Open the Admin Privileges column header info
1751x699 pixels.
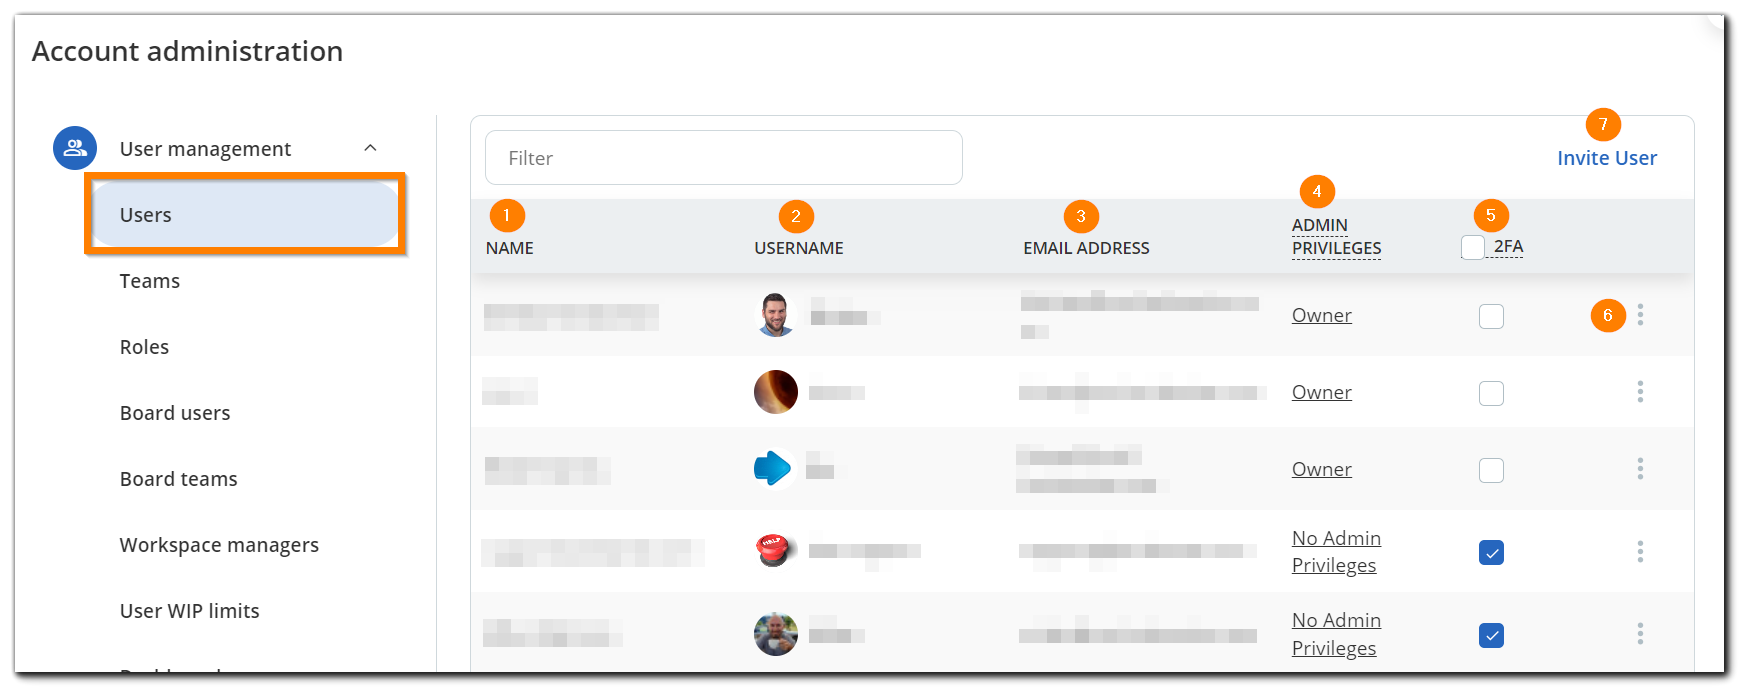click(1336, 237)
